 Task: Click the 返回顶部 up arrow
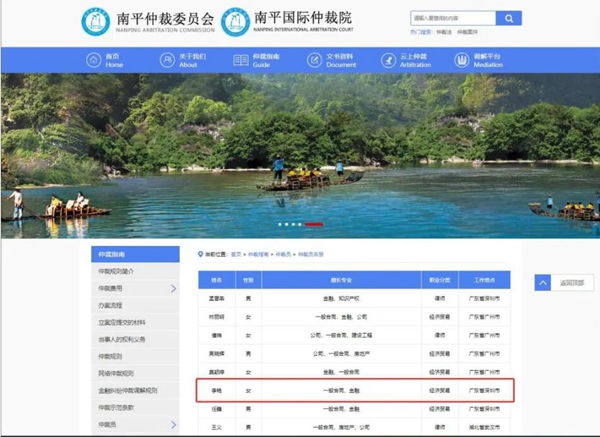point(544,283)
